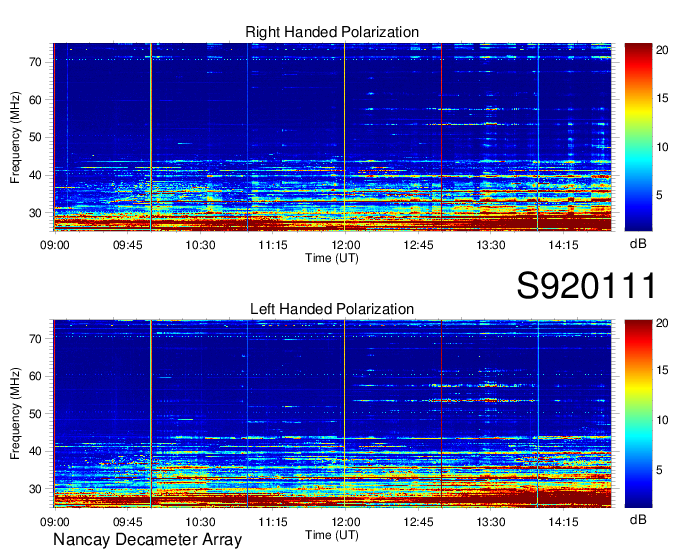Click the bottom plot's 'Frequency (MHz)' axis label
This screenshot has height=552, width=680.
pyautogui.click(x=15, y=413)
